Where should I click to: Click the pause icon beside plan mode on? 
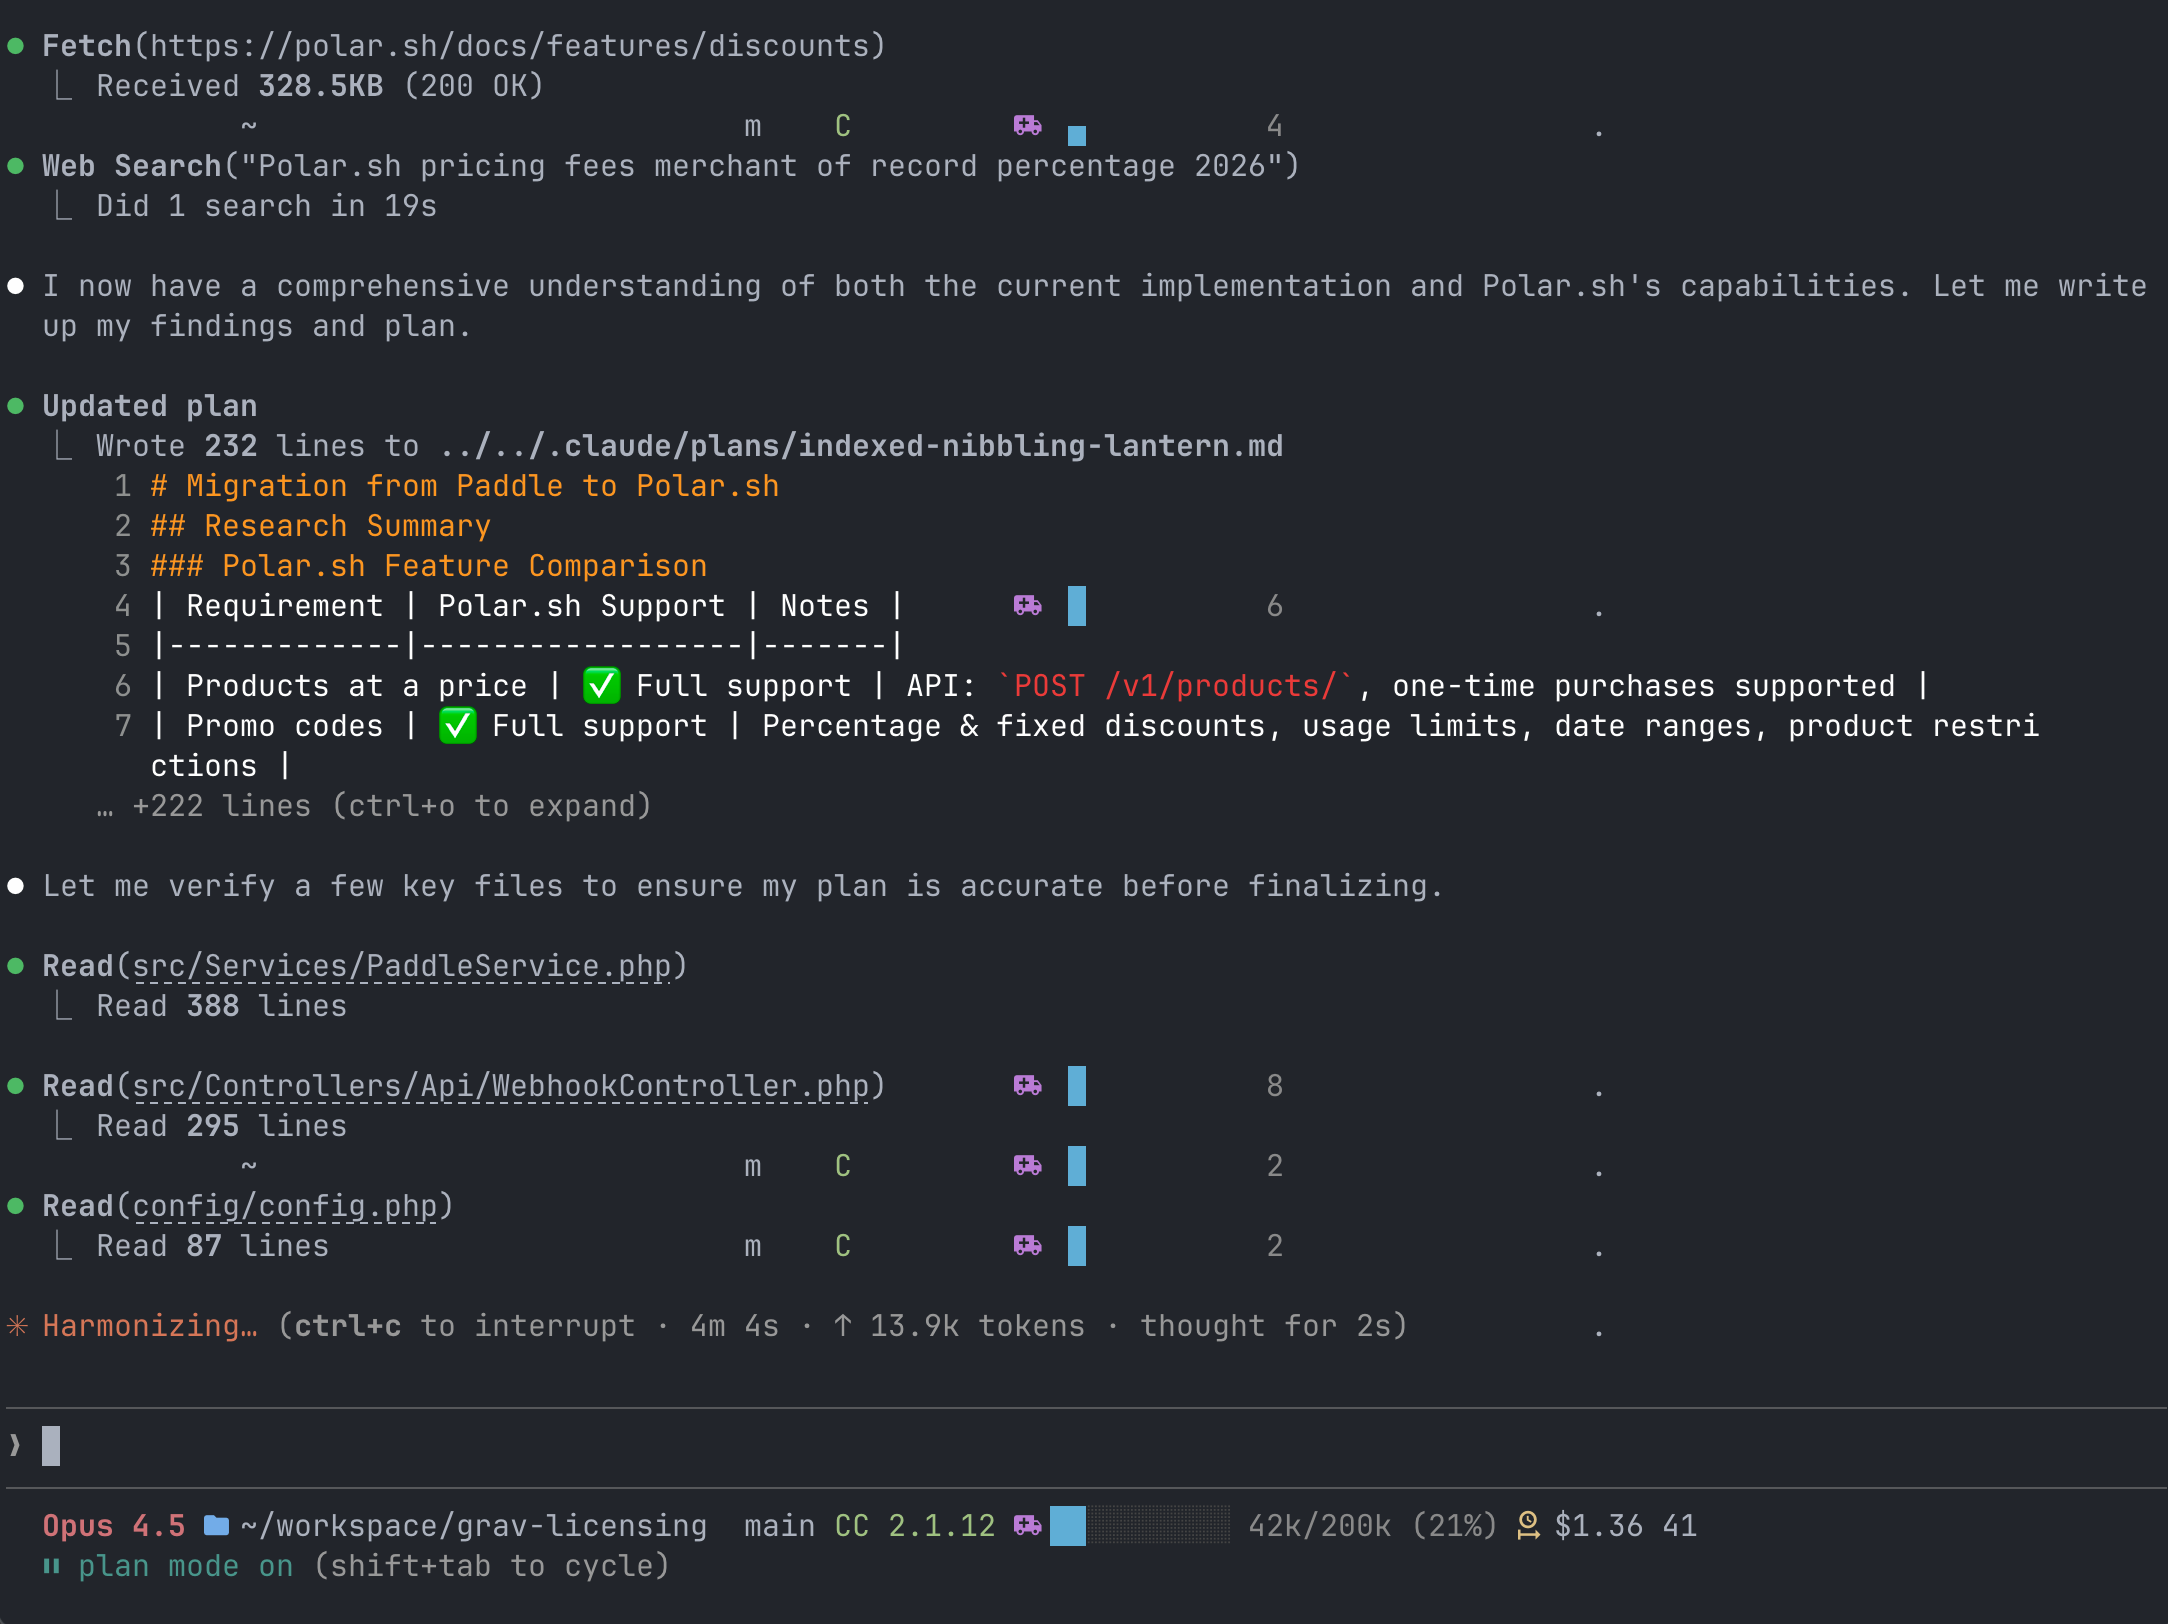51,1566
